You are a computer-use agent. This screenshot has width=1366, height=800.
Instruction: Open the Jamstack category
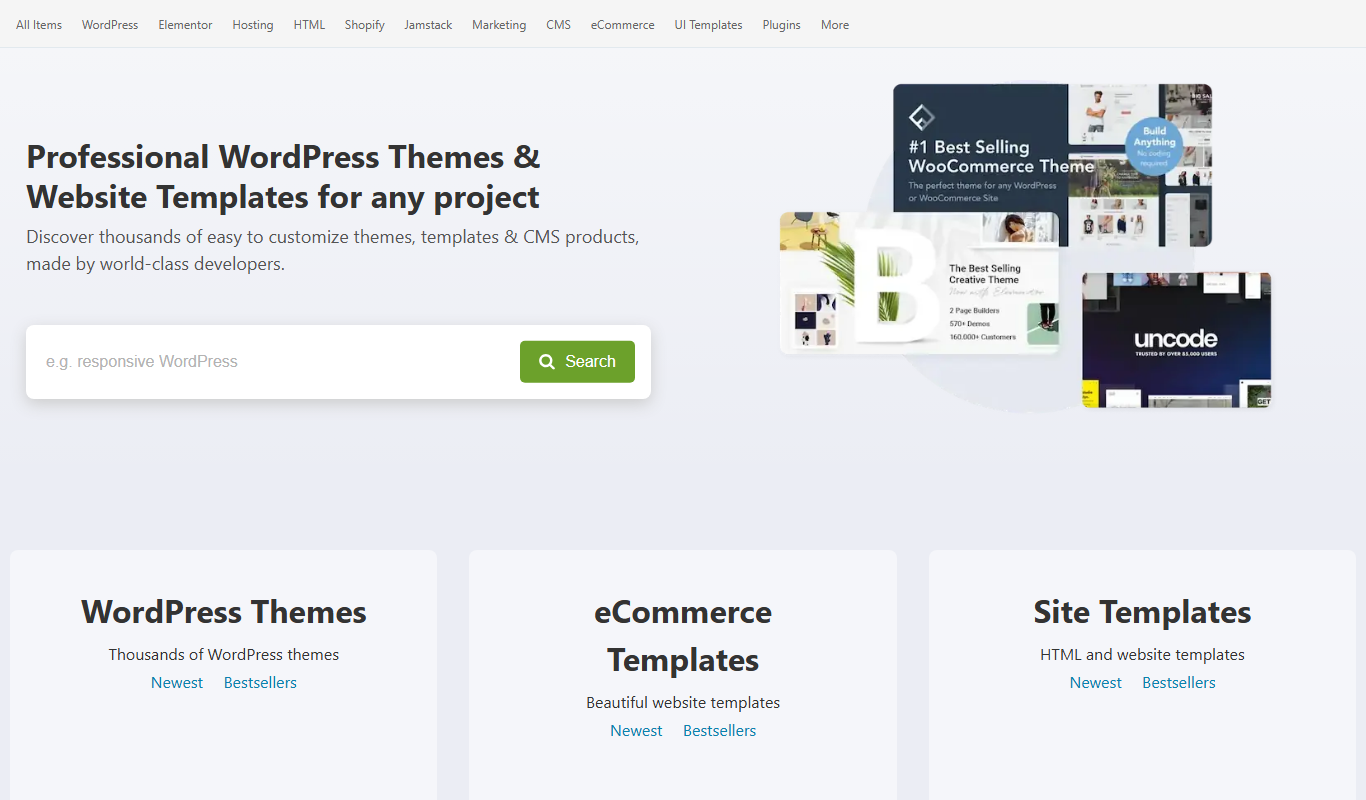point(428,25)
